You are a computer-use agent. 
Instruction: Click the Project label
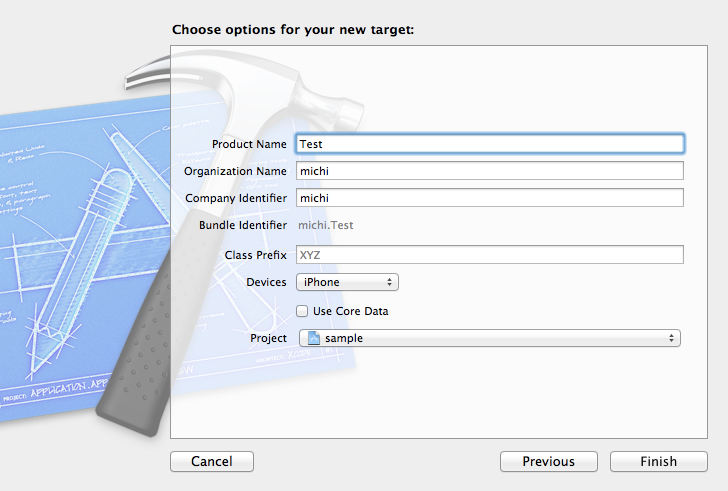click(268, 338)
